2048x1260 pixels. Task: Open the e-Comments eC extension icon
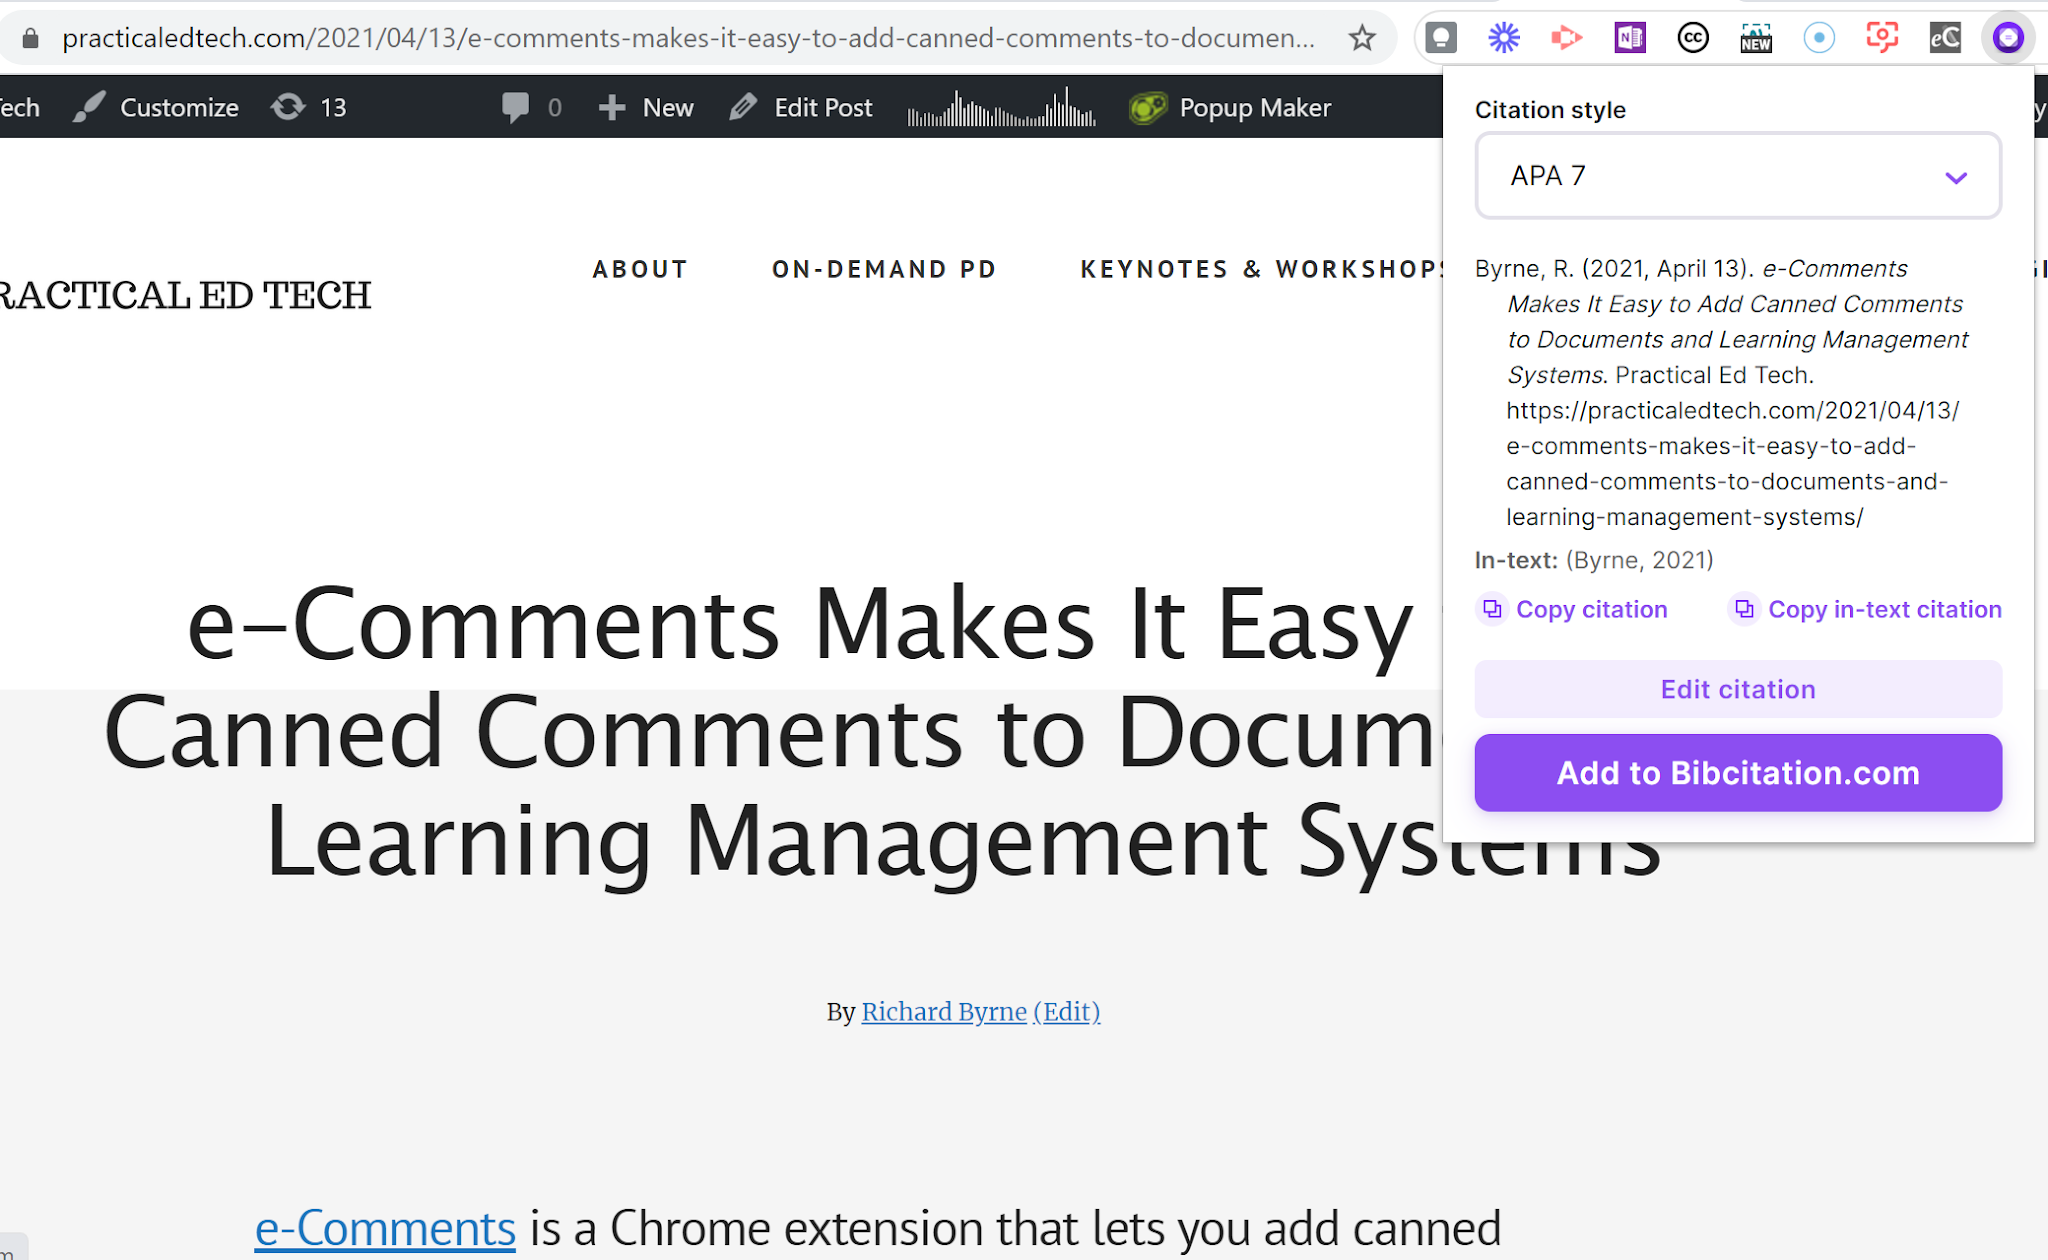(x=1944, y=38)
